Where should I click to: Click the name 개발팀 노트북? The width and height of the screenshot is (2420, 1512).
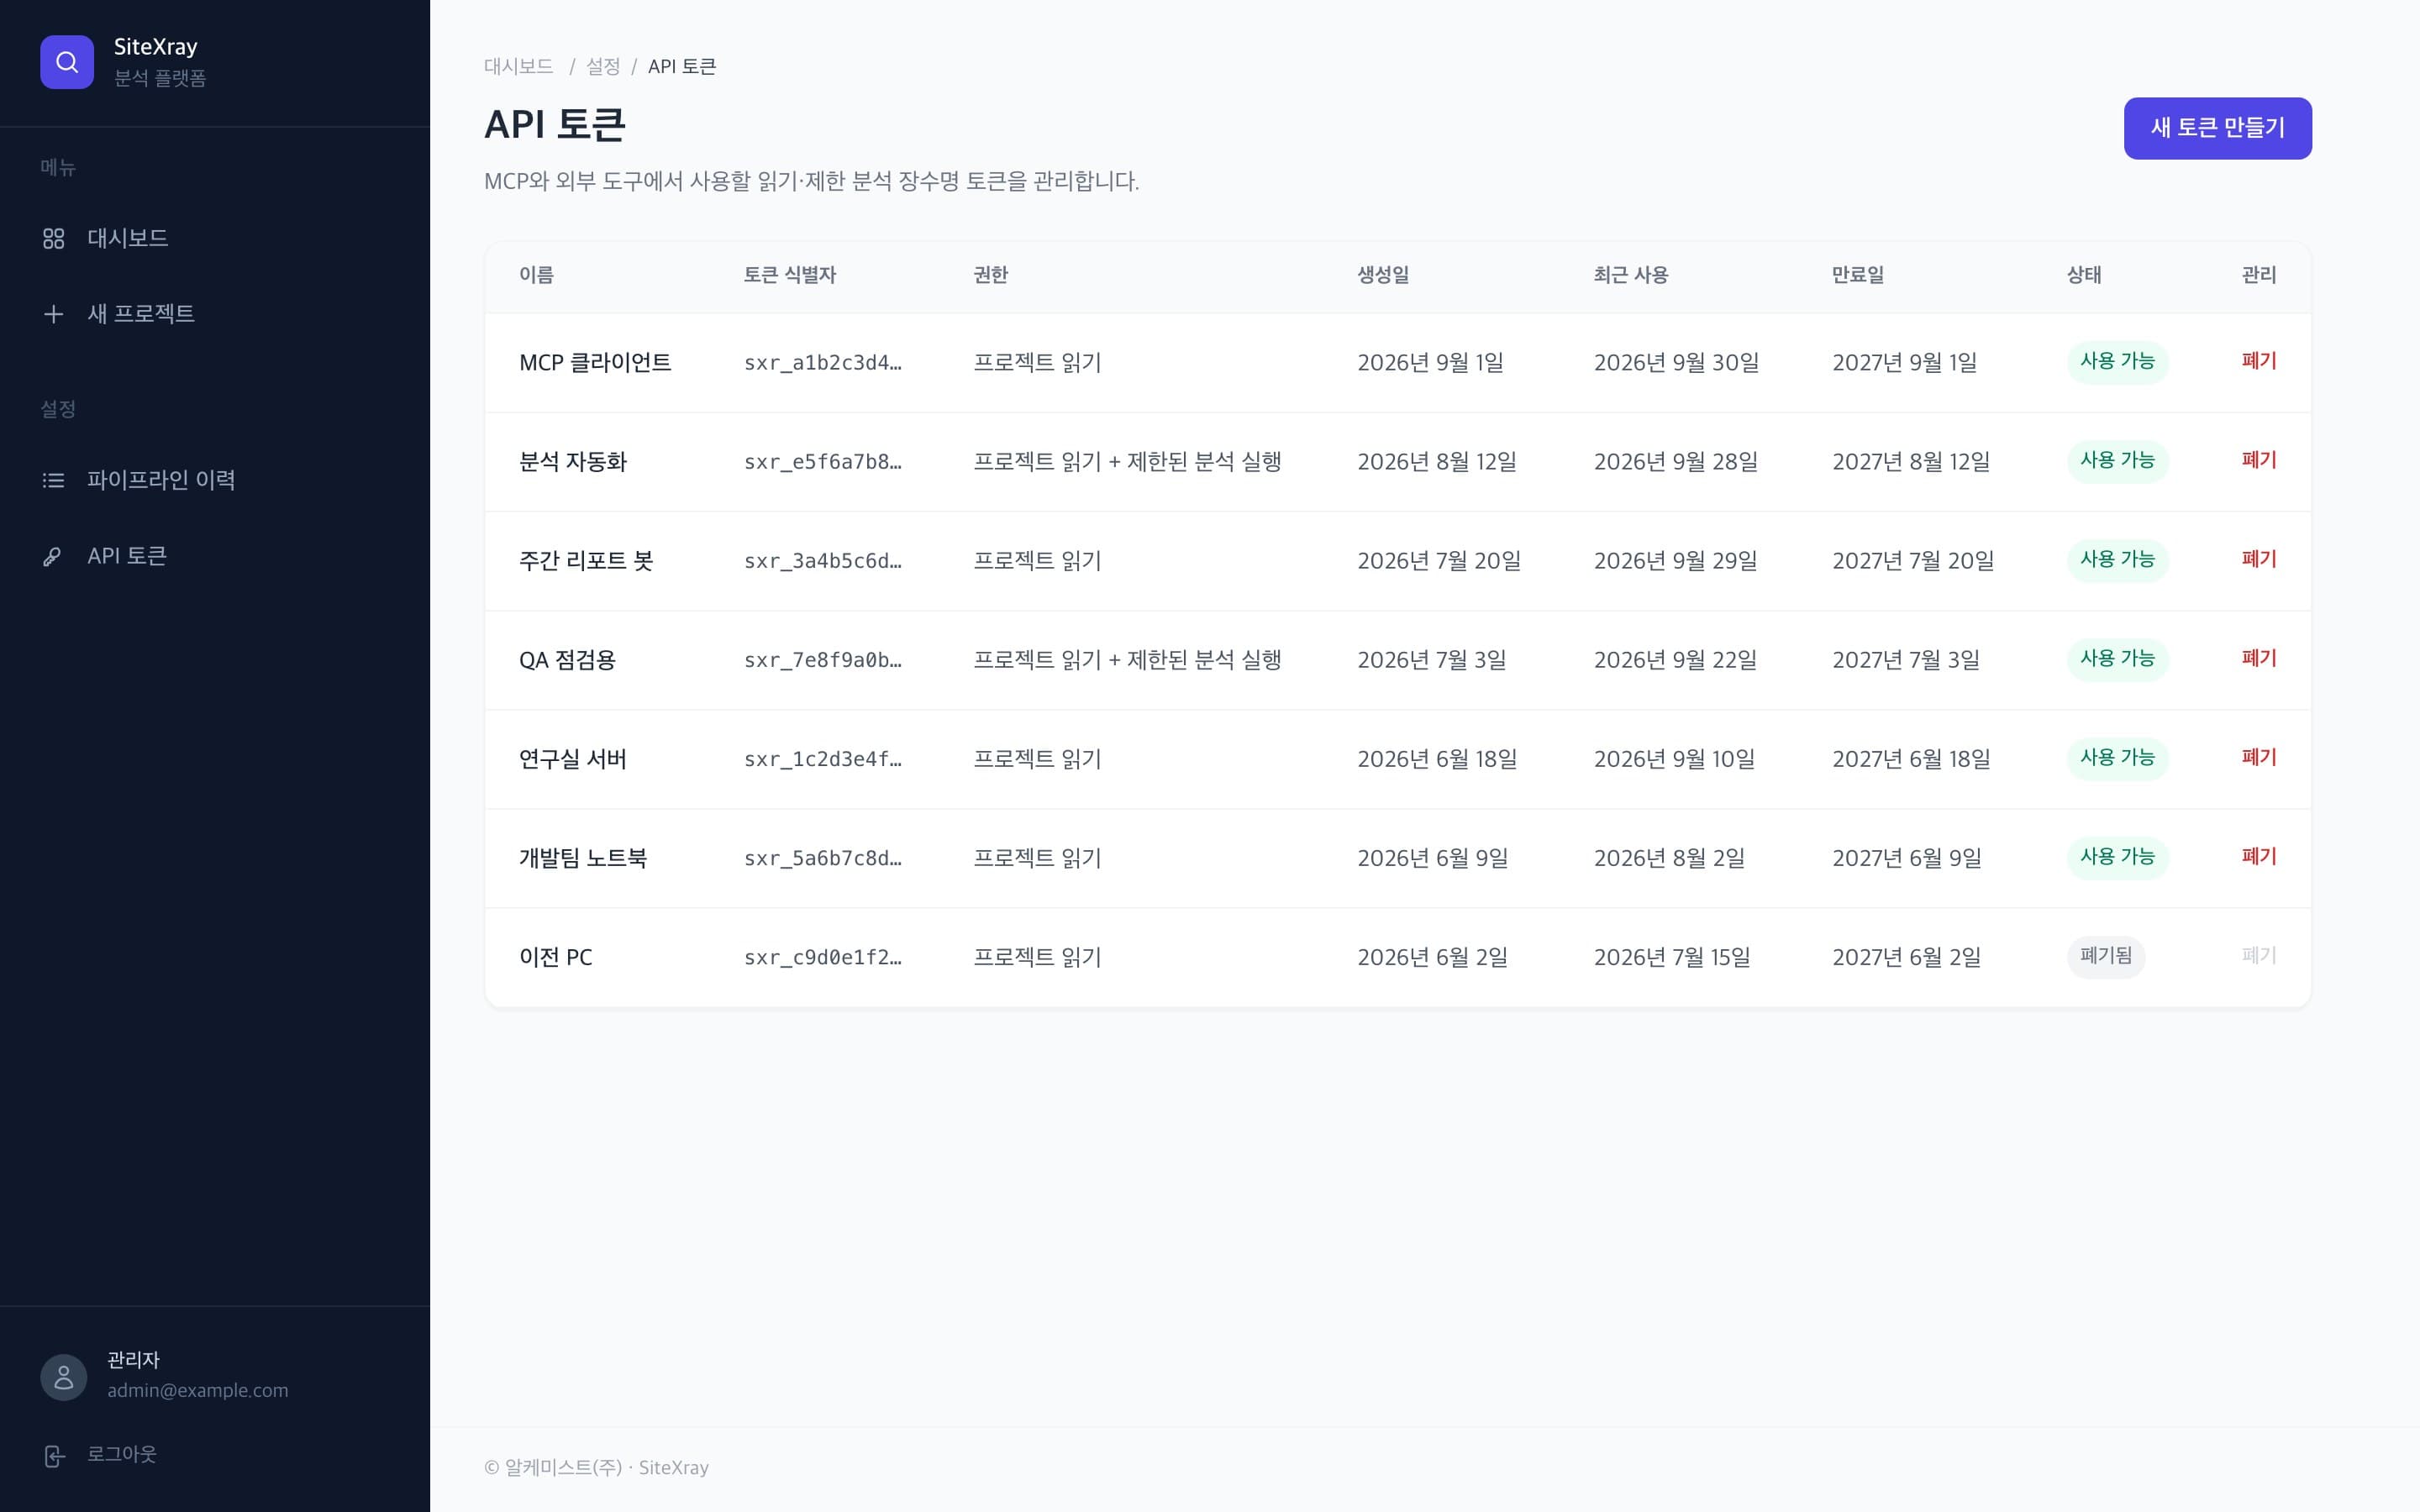(582, 858)
